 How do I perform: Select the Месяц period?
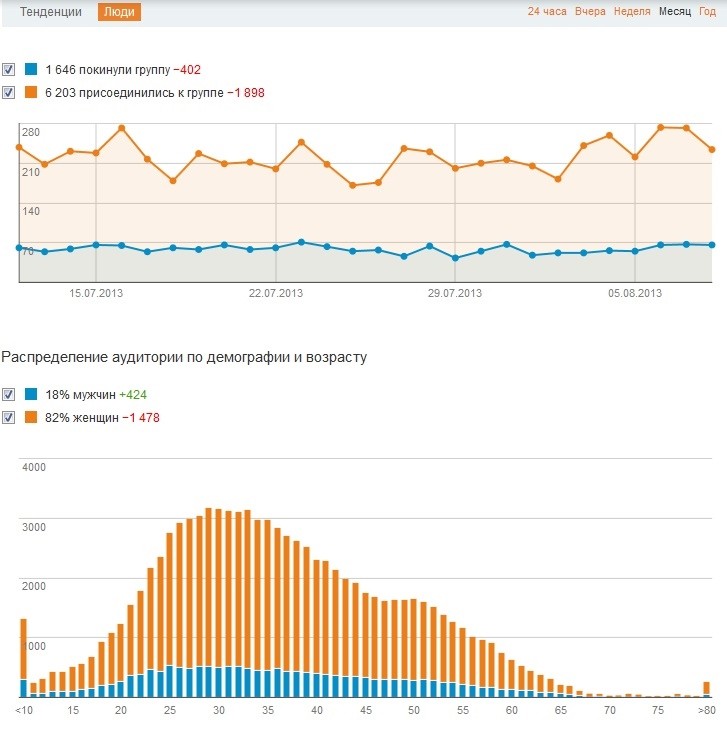point(674,12)
